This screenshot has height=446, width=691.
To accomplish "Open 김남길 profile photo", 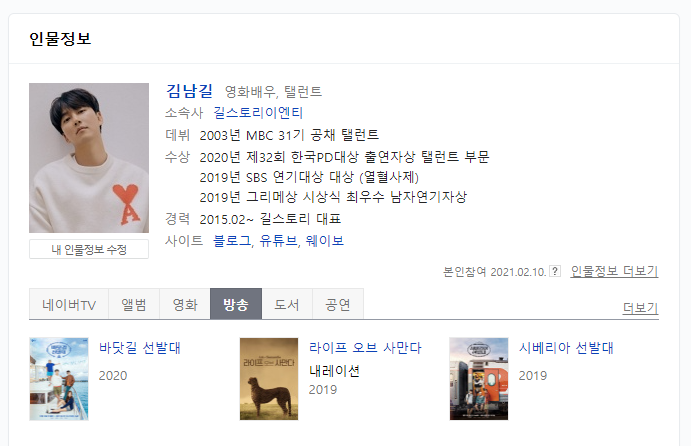I will 89,158.
